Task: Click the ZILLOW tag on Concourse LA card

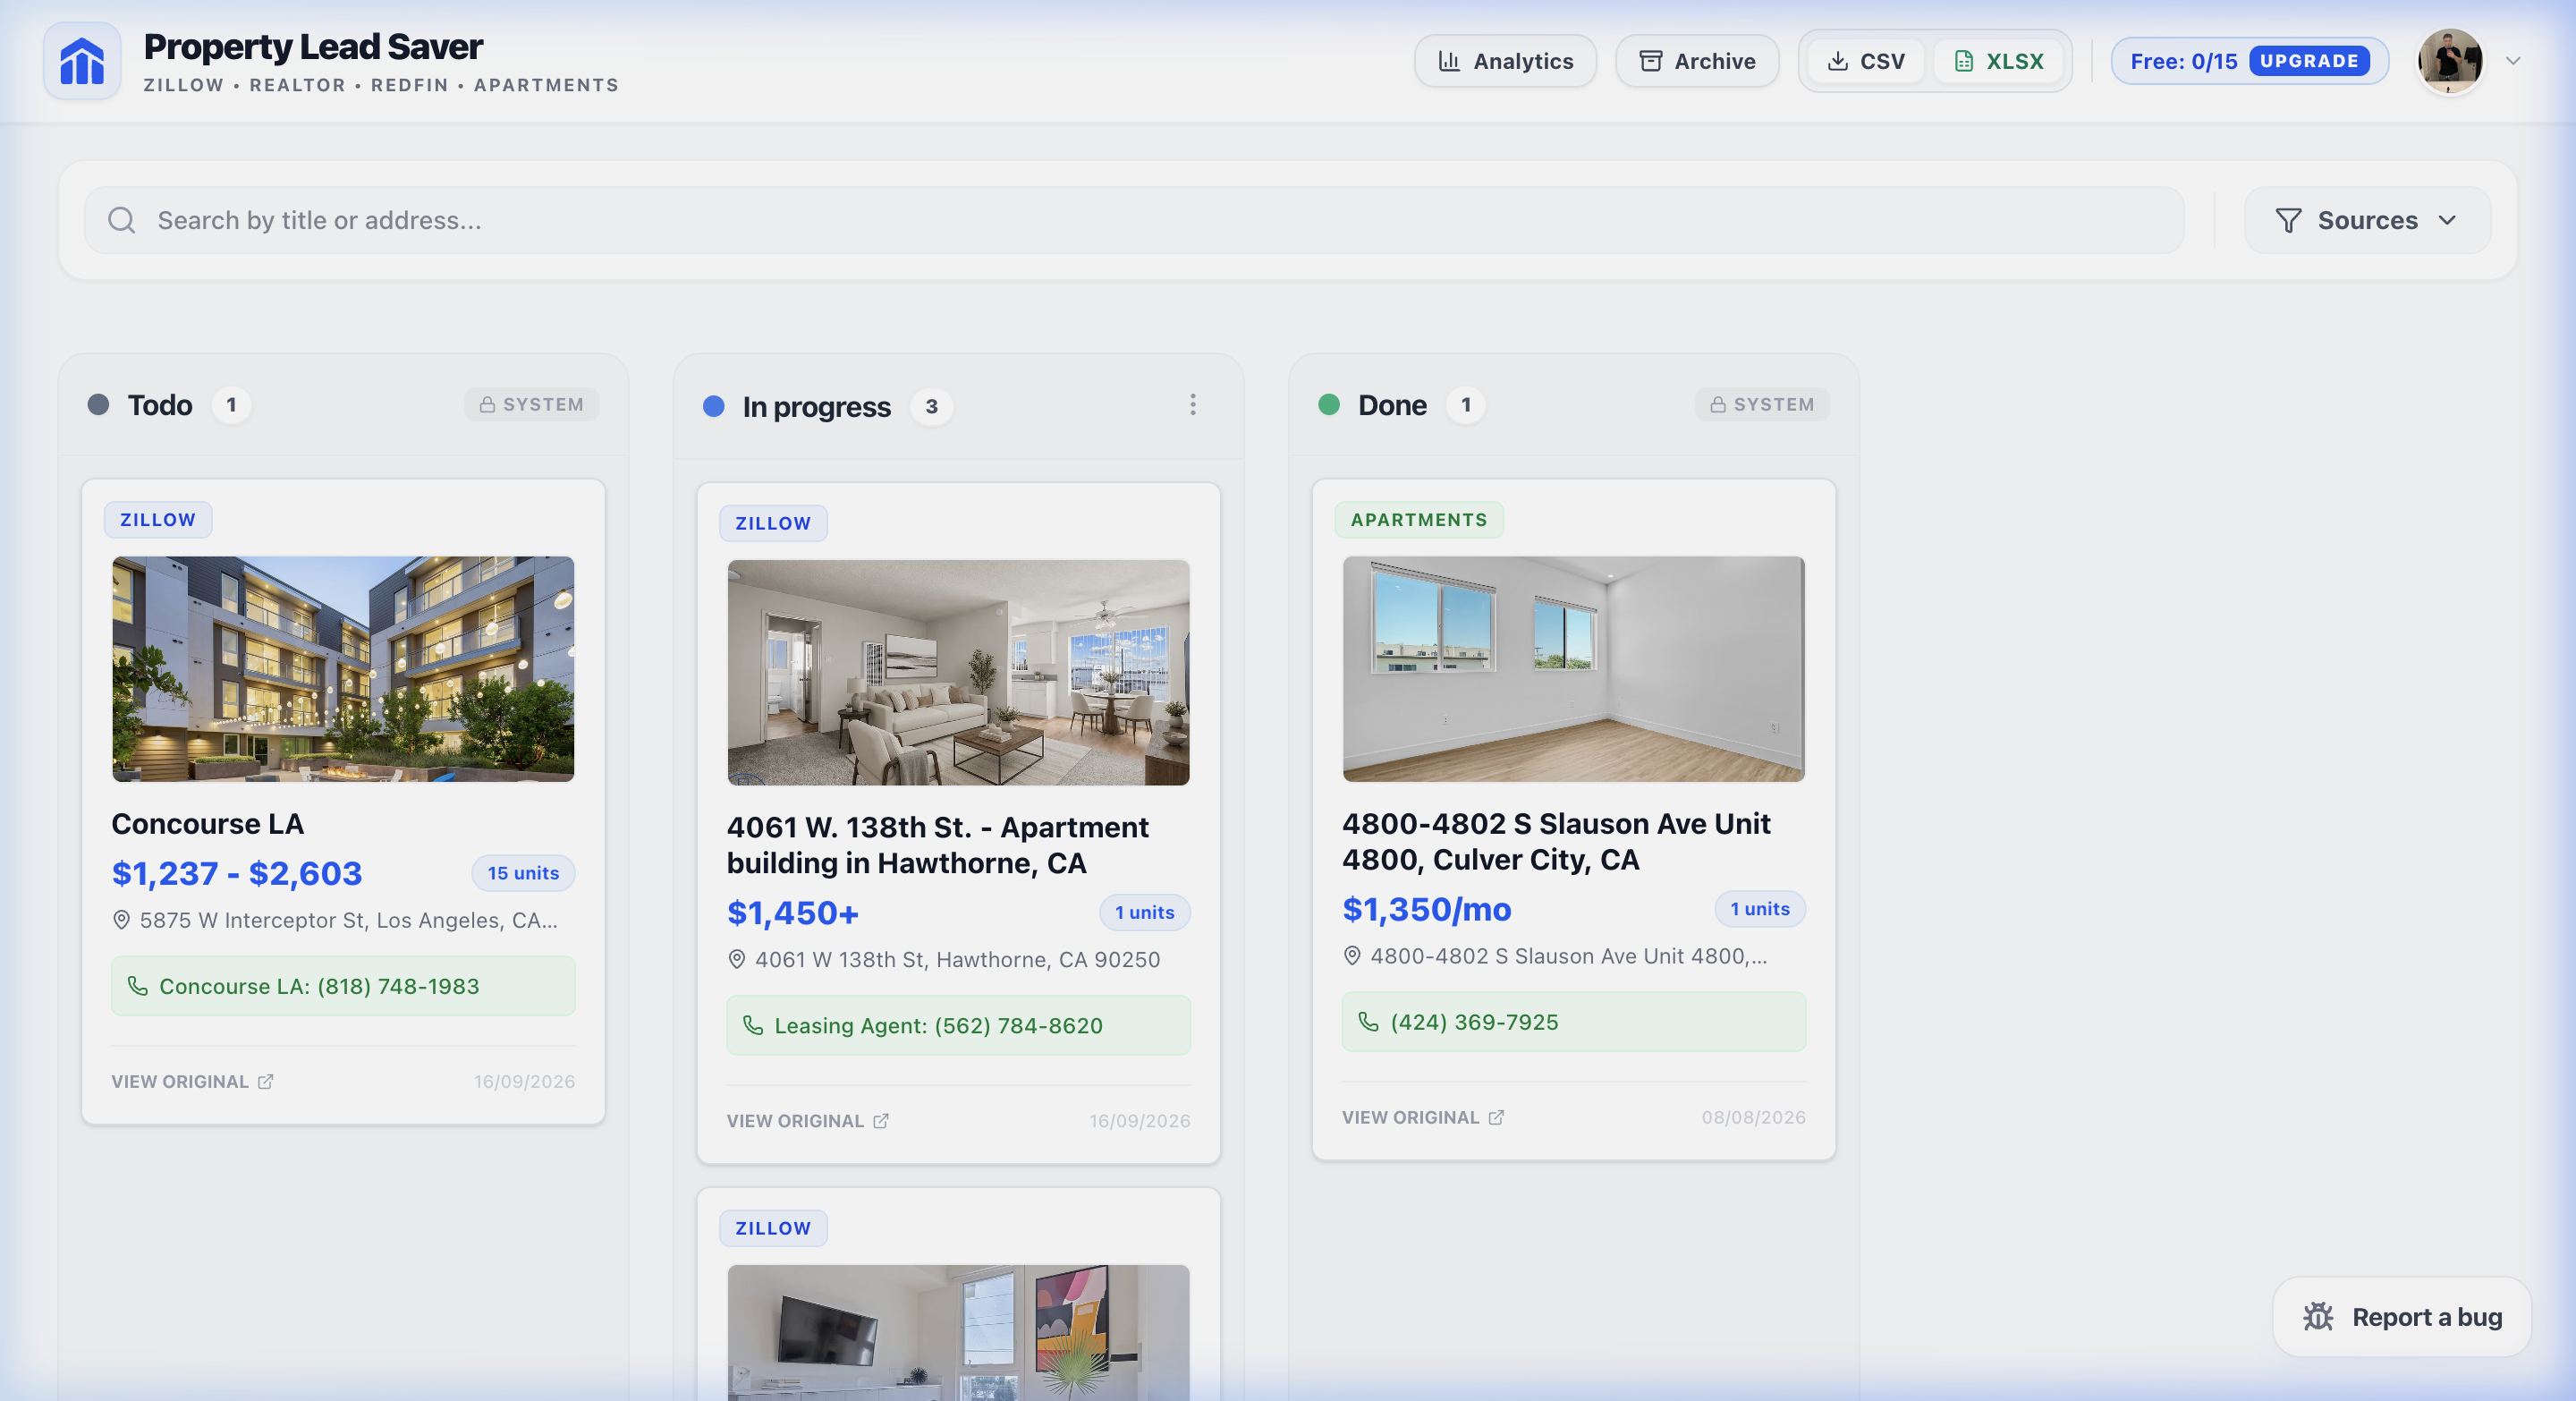Action: click(158, 520)
